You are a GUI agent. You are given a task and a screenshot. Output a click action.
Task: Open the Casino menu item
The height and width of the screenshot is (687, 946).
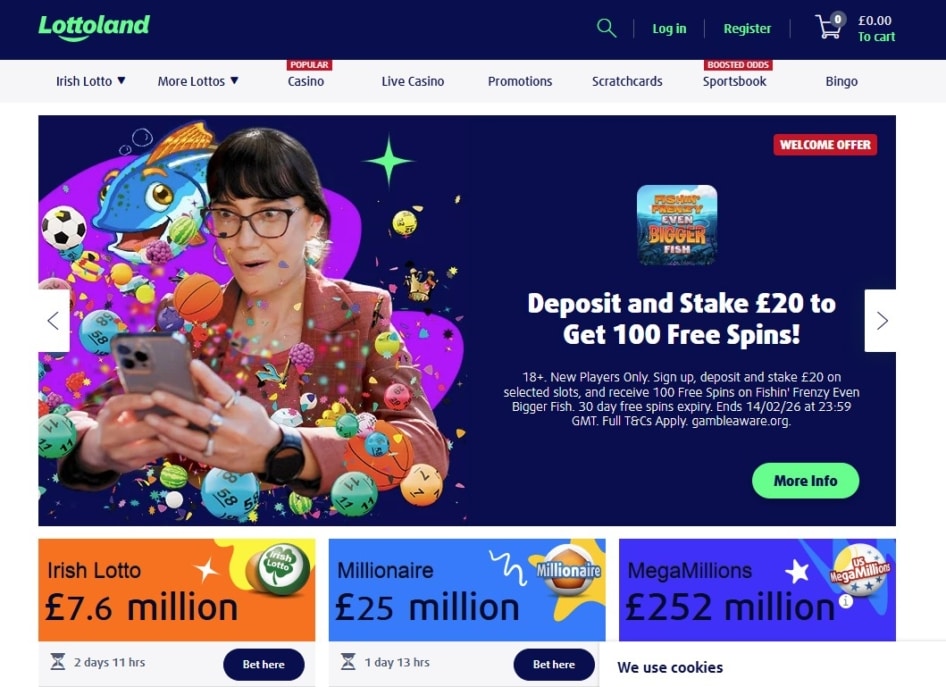pos(306,81)
